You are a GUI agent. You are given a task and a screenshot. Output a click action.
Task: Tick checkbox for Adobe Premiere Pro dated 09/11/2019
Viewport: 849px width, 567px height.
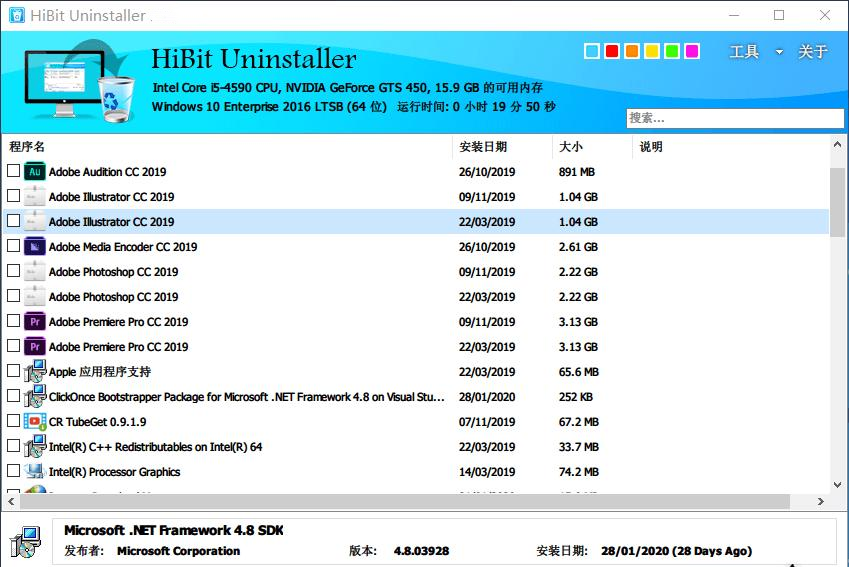tap(14, 321)
